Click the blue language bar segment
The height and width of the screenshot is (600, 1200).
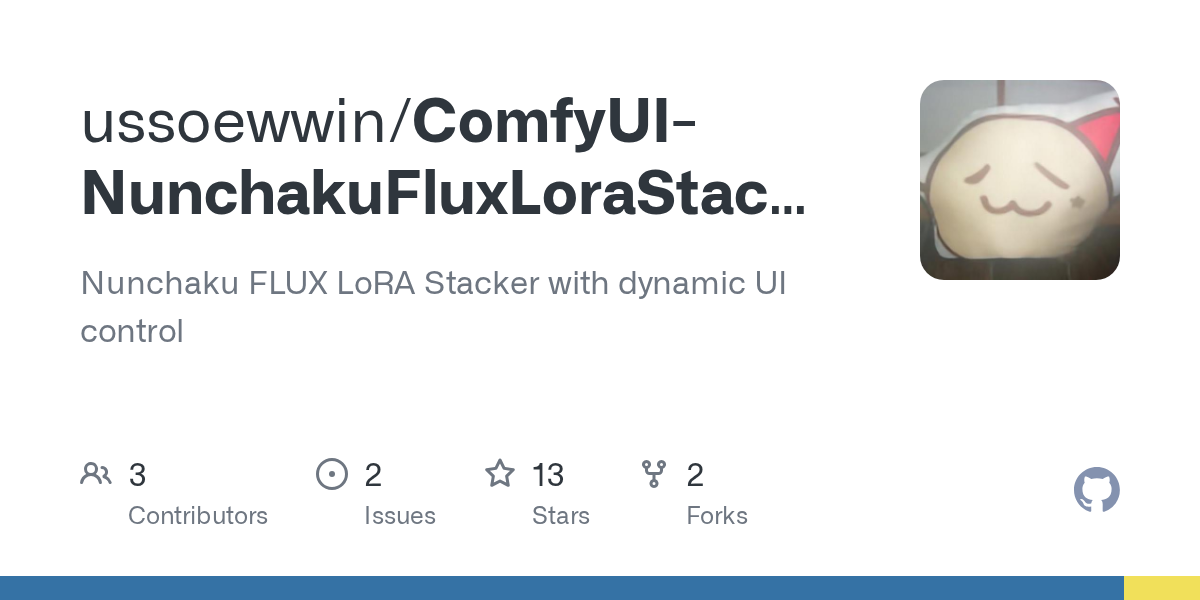(x=560, y=588)
